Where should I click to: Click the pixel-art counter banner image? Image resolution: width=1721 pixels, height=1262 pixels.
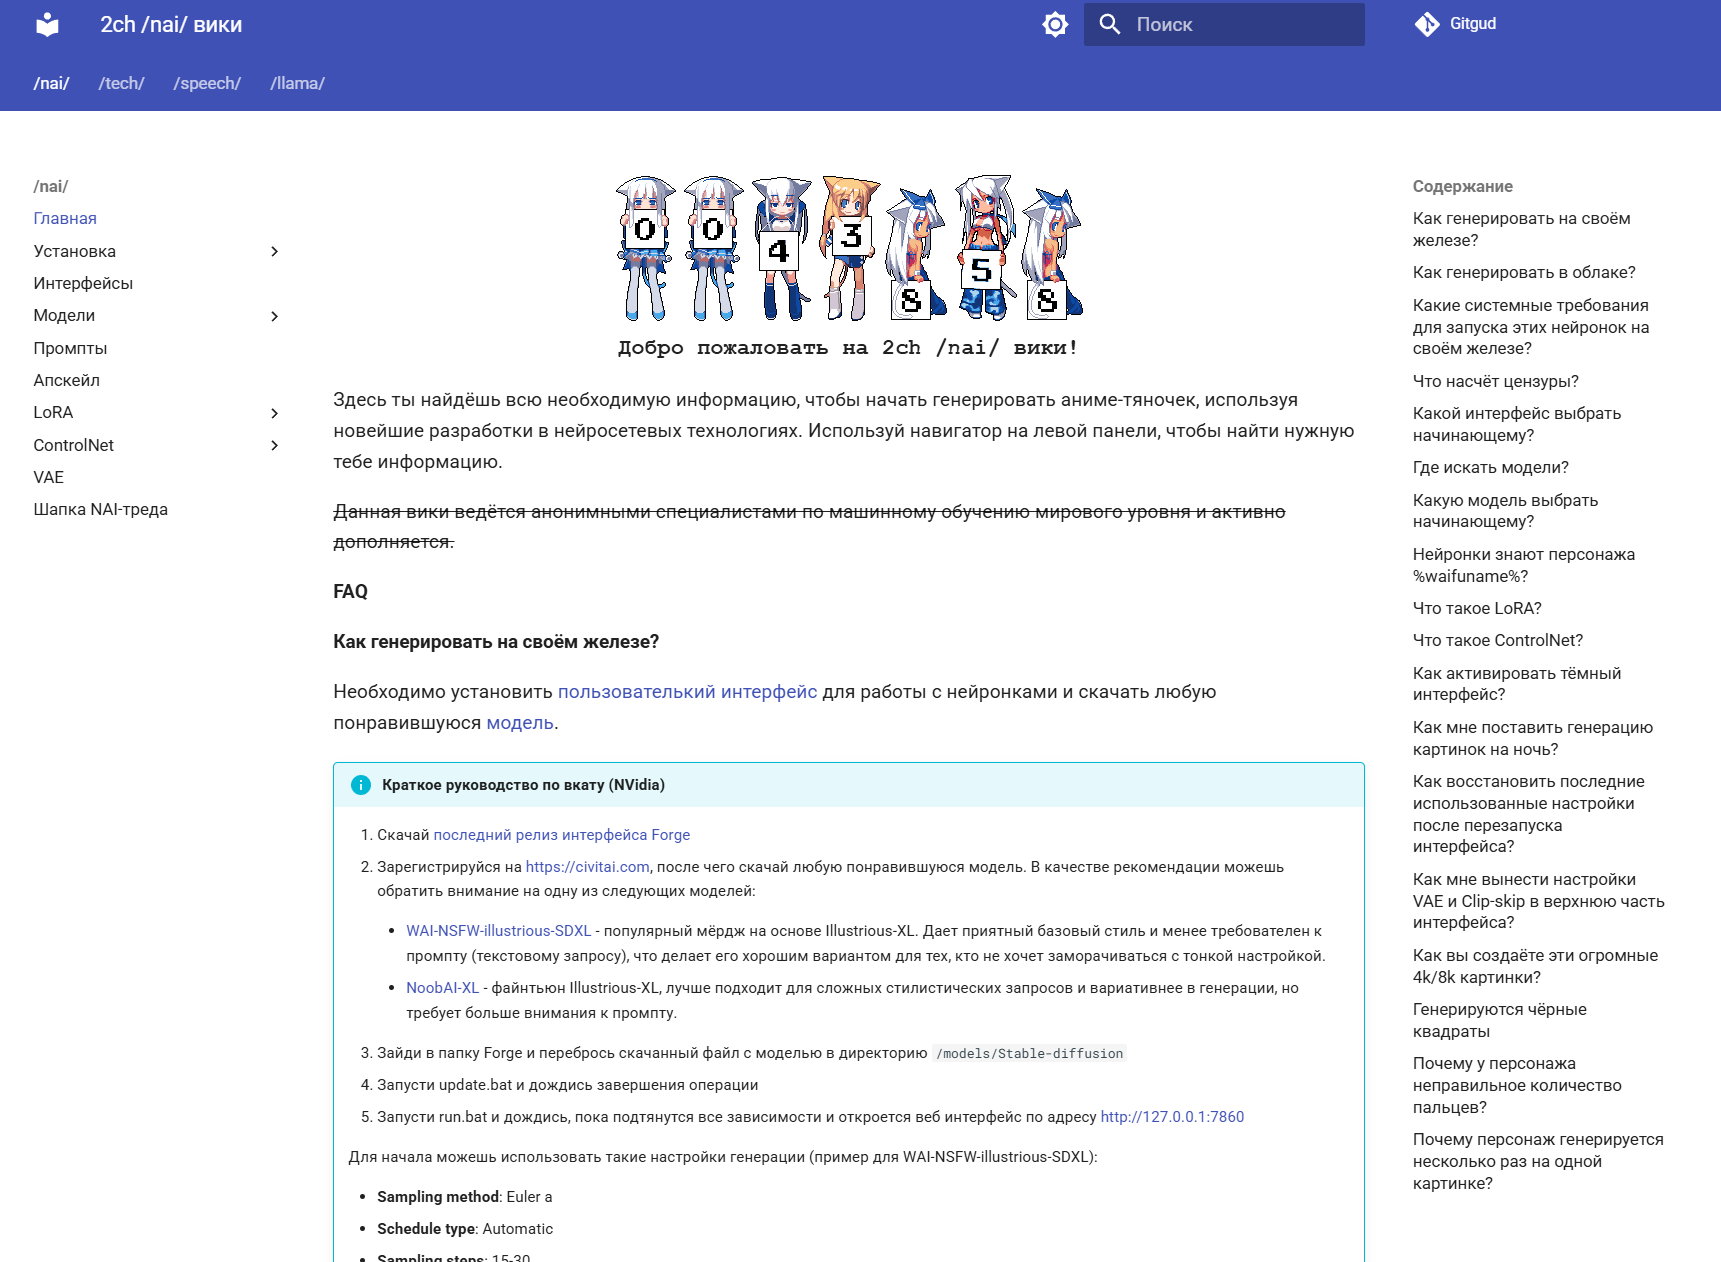click(849, 248)
